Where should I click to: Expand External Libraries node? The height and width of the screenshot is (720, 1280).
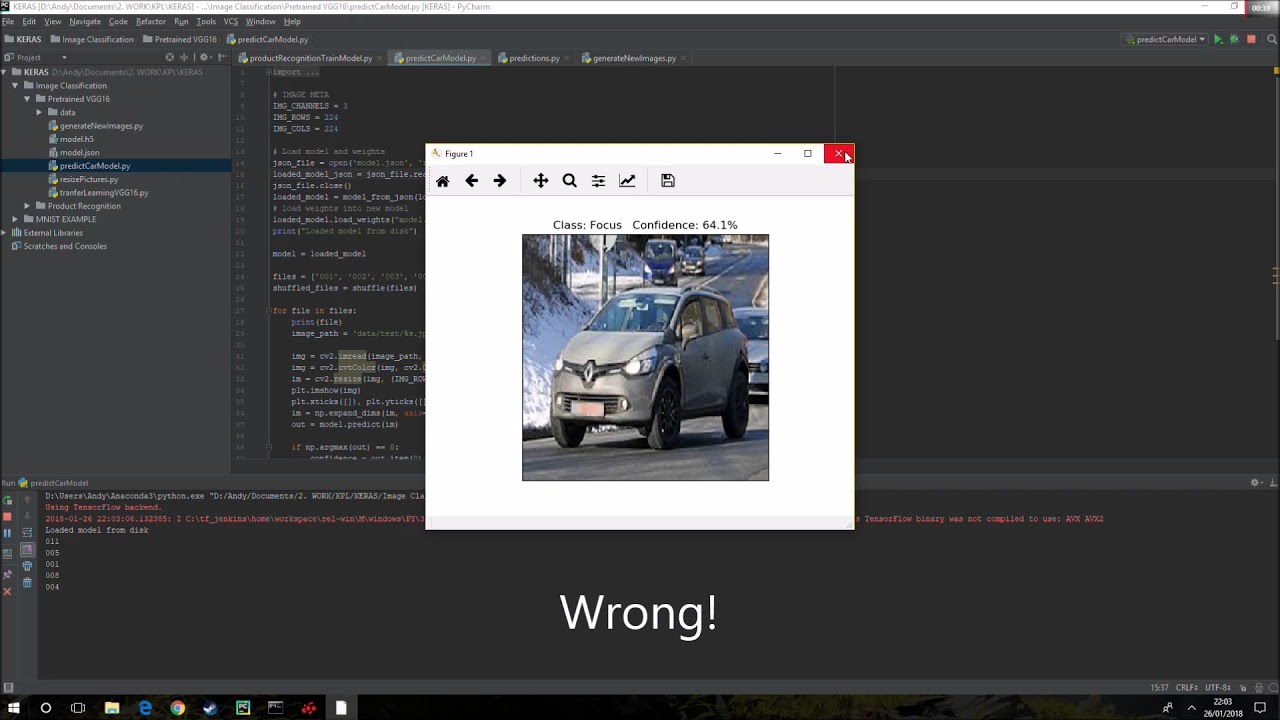[x=5, y=233]
